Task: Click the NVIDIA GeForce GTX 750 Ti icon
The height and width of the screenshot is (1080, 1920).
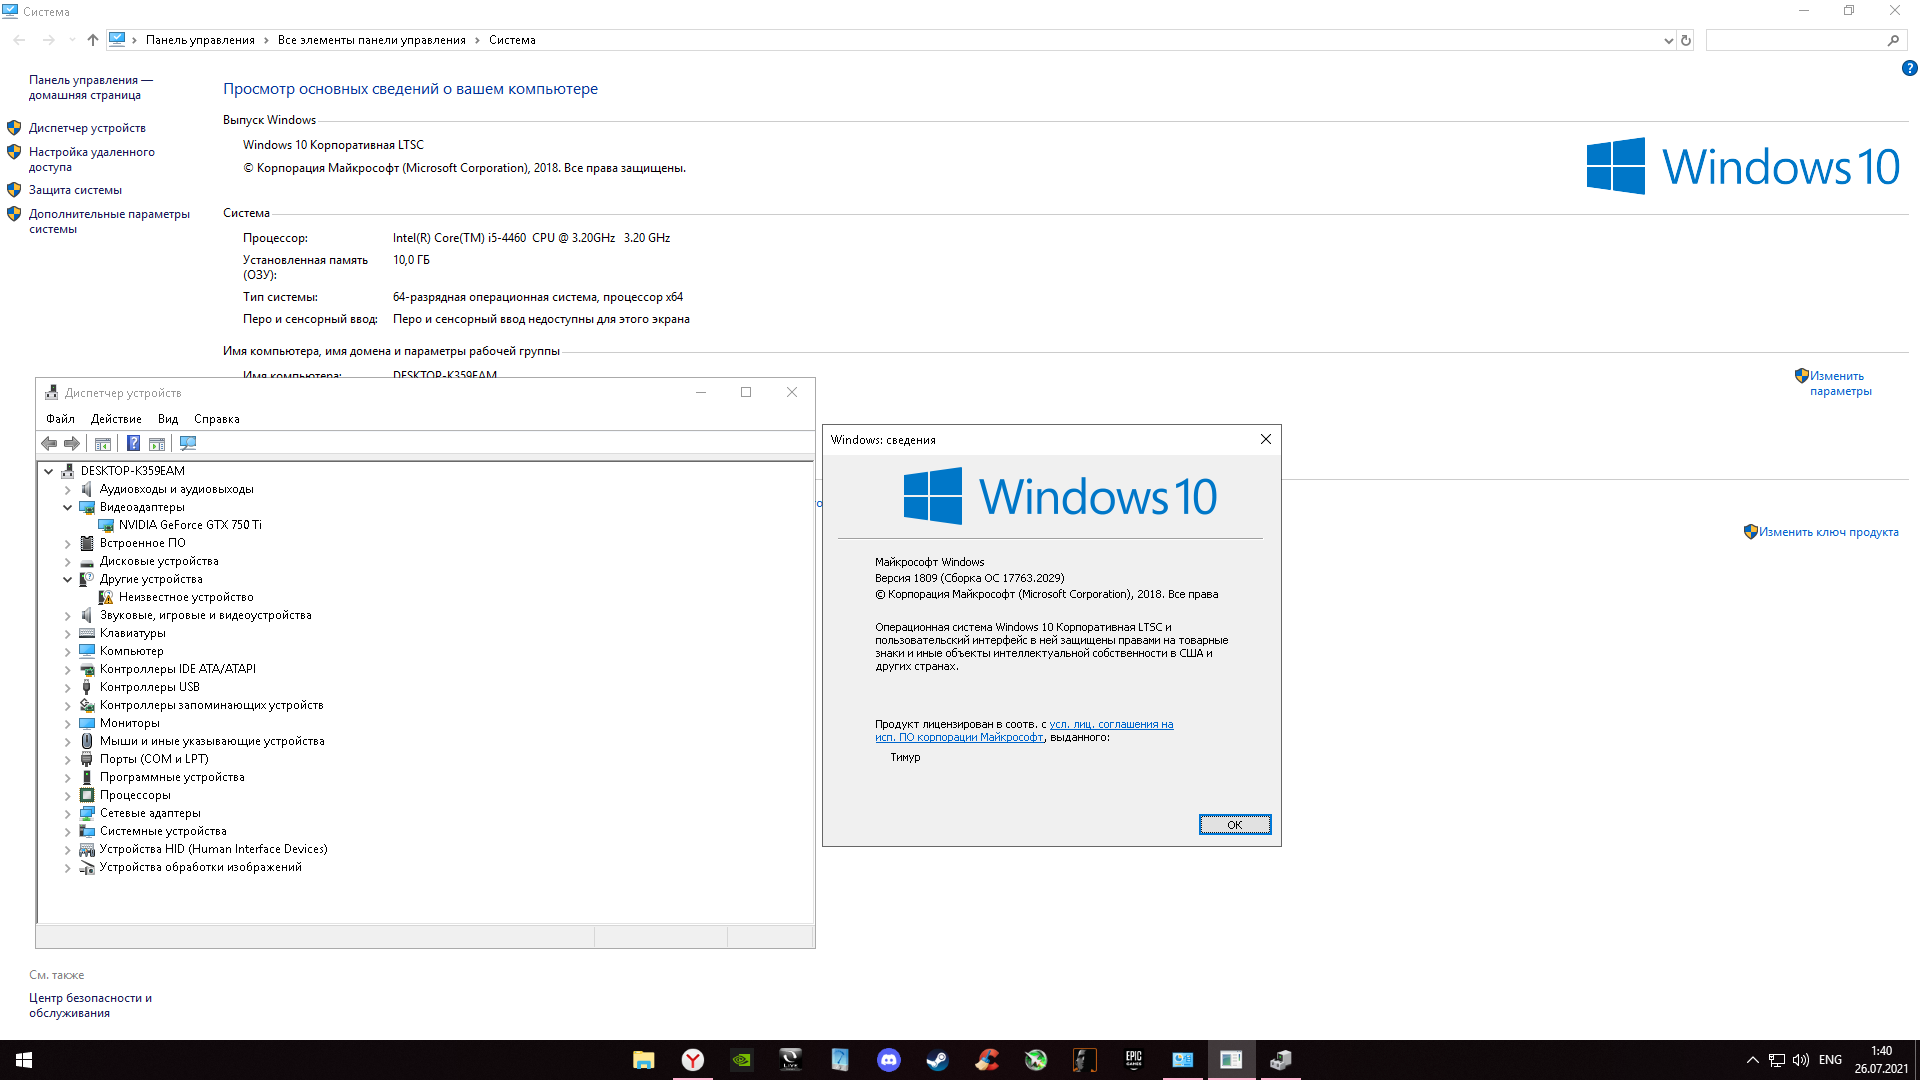Action: [x=104, y=525]
